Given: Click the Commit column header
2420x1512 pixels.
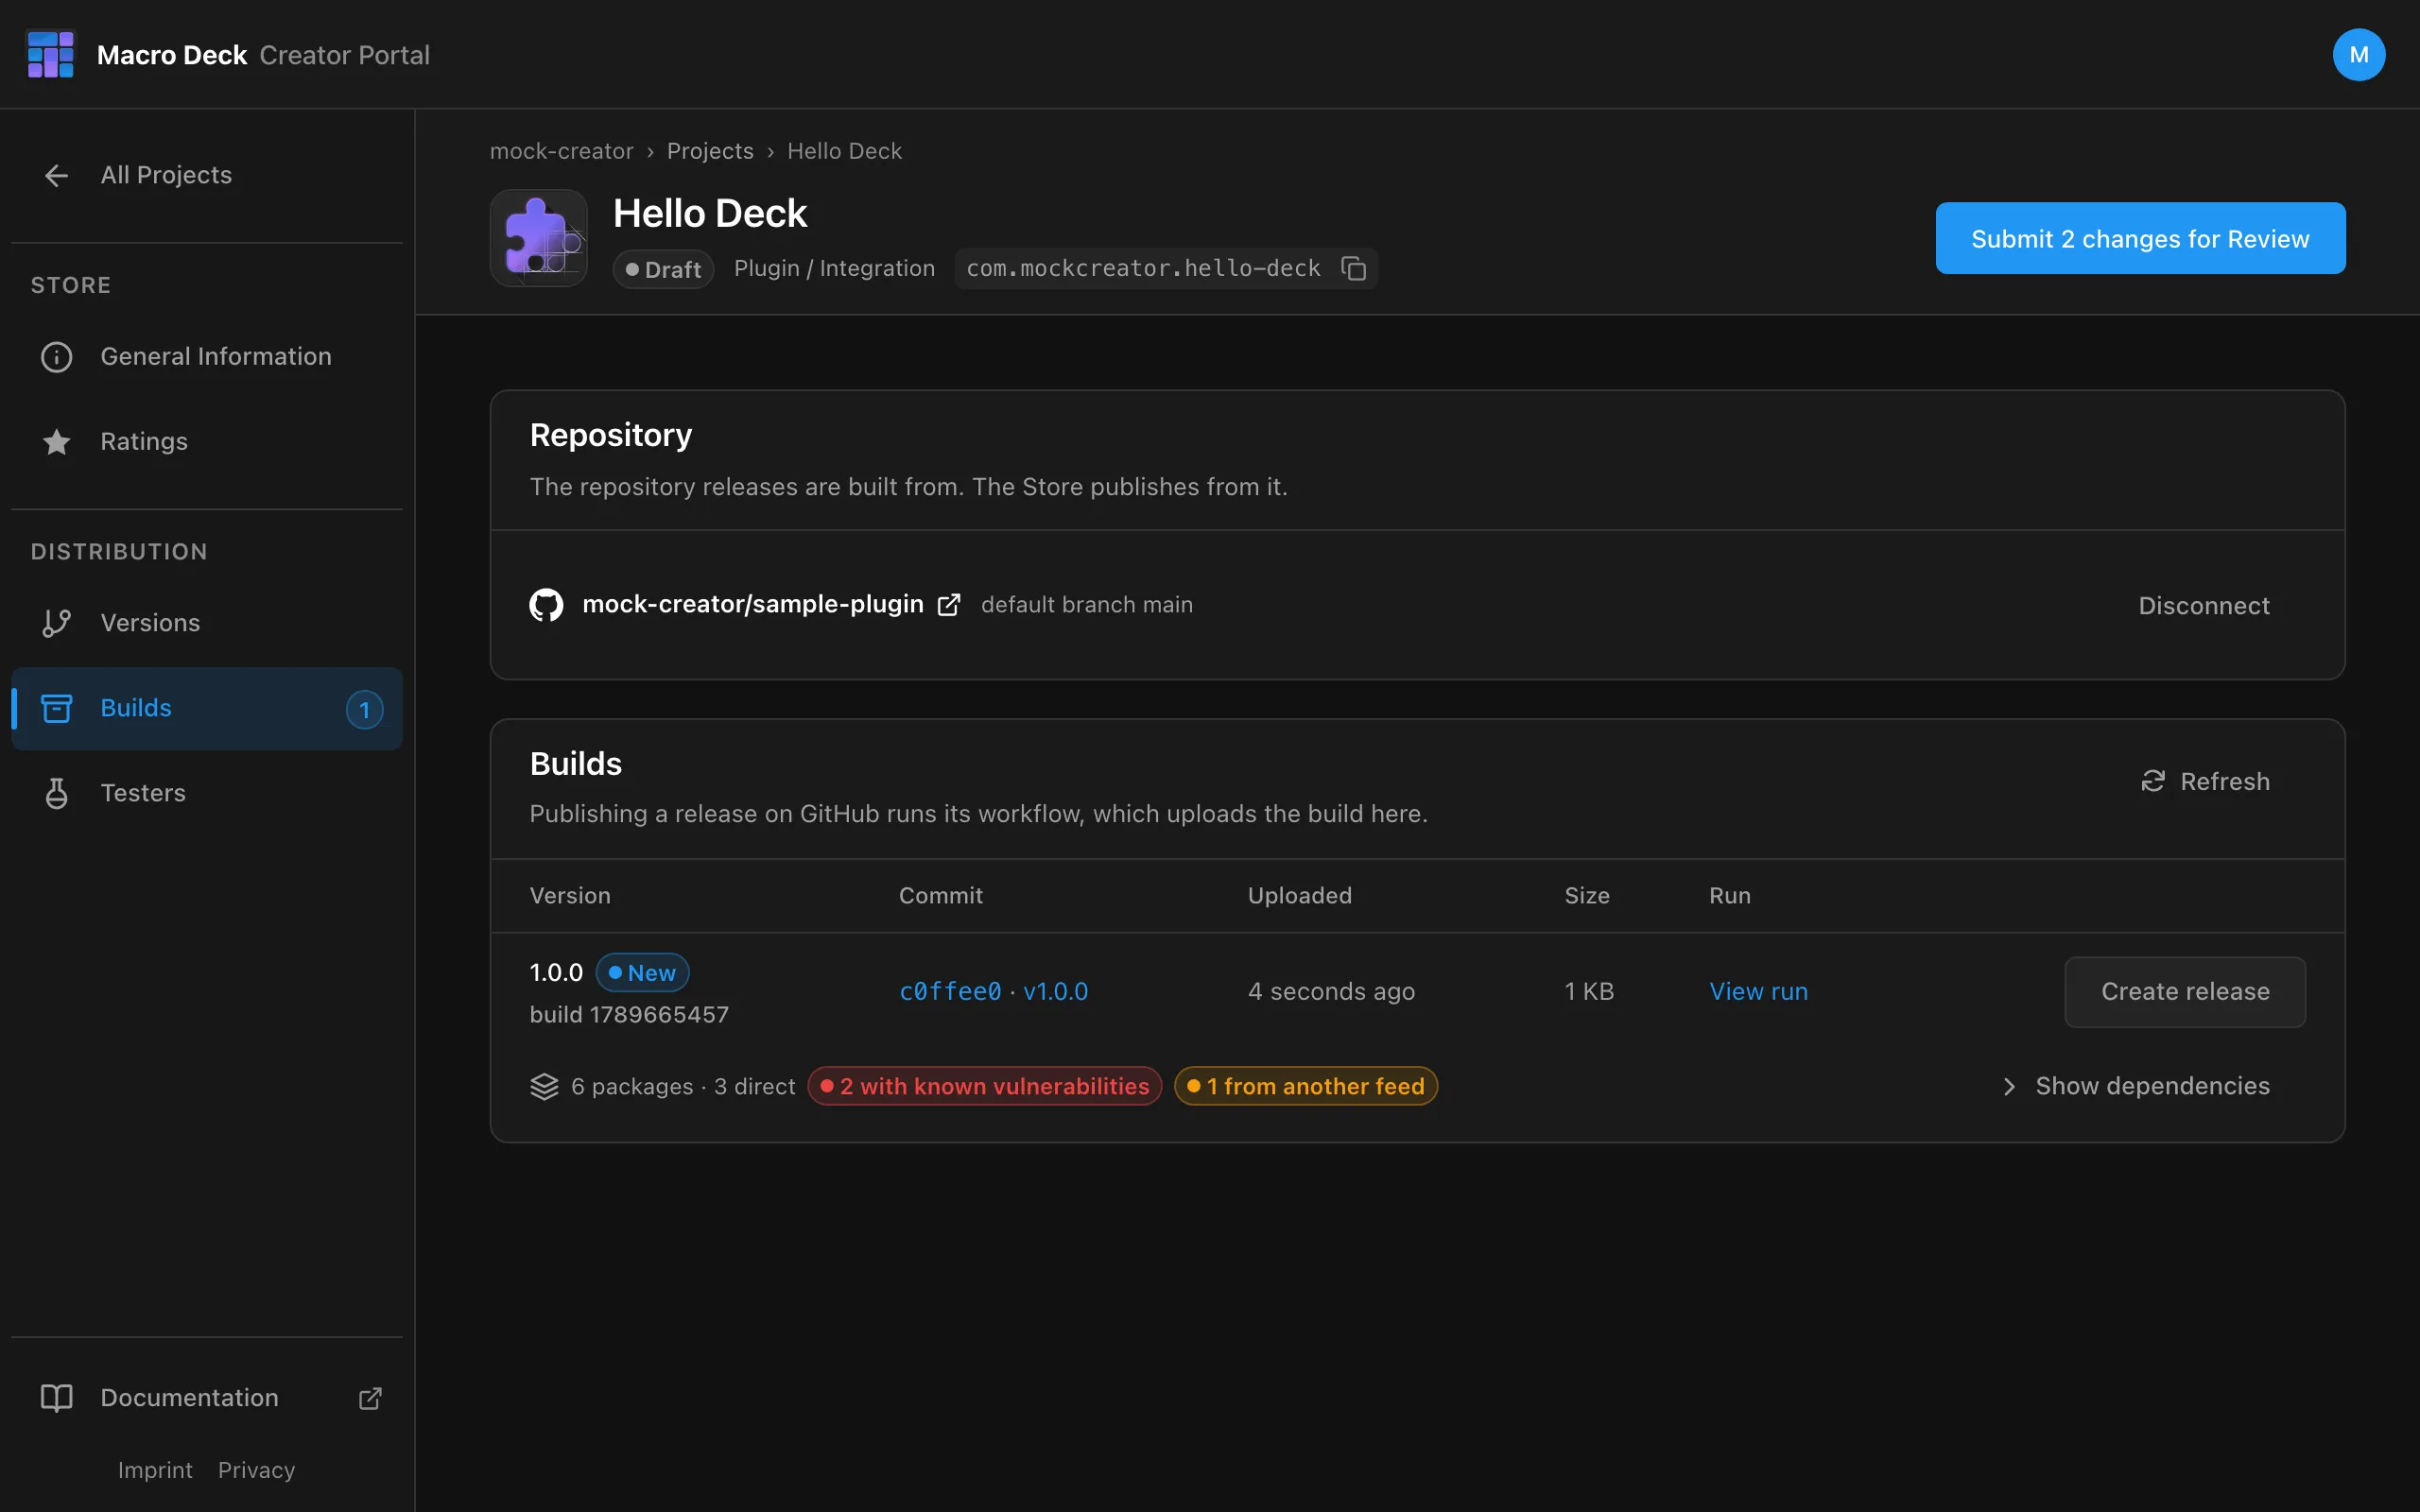Looking at the screenshot, I should (x=940, y=895).
